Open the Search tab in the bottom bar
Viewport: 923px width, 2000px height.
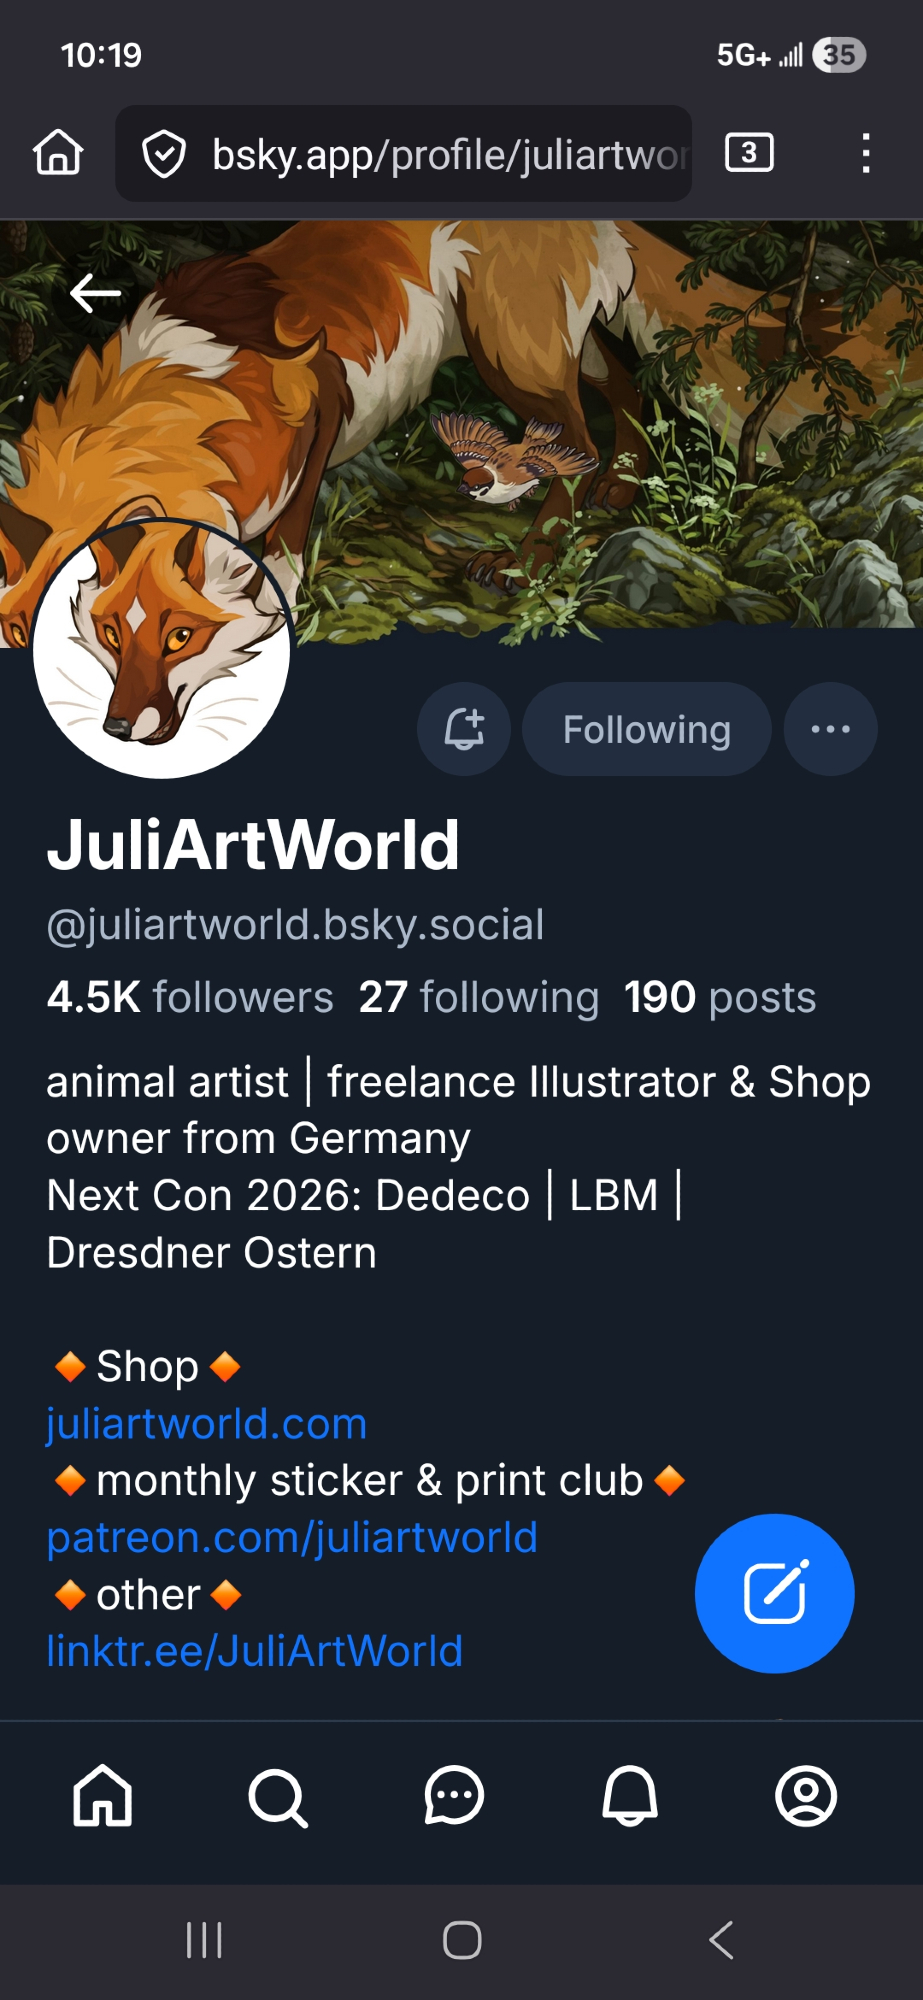(x=278, y=1797)
